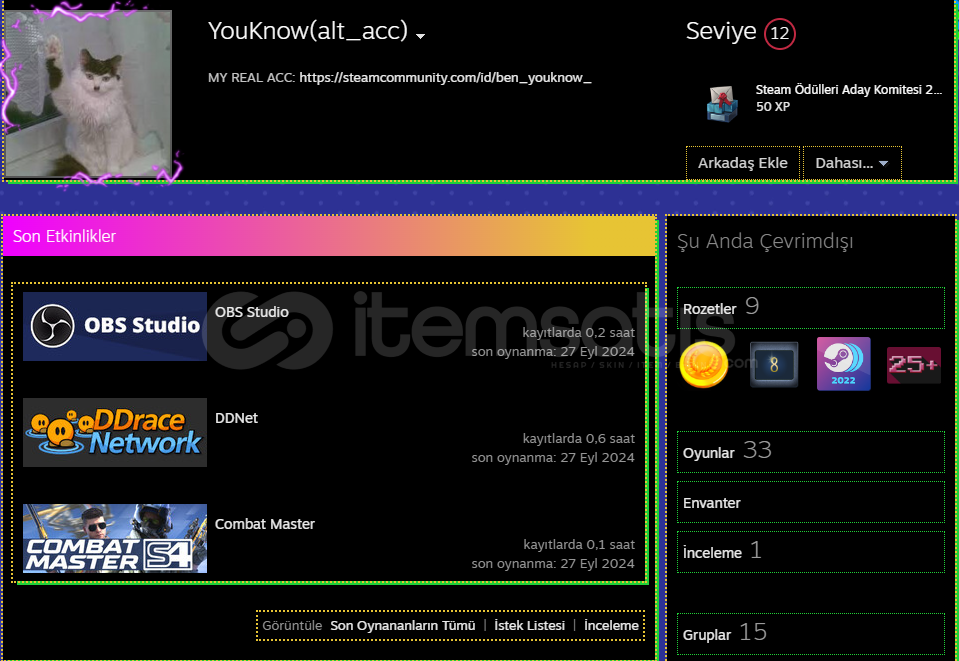Click the Seviye 12 level badge
The height and width of the screenshot is (661, 959).
pyautogui.click(x=779, y=33)
